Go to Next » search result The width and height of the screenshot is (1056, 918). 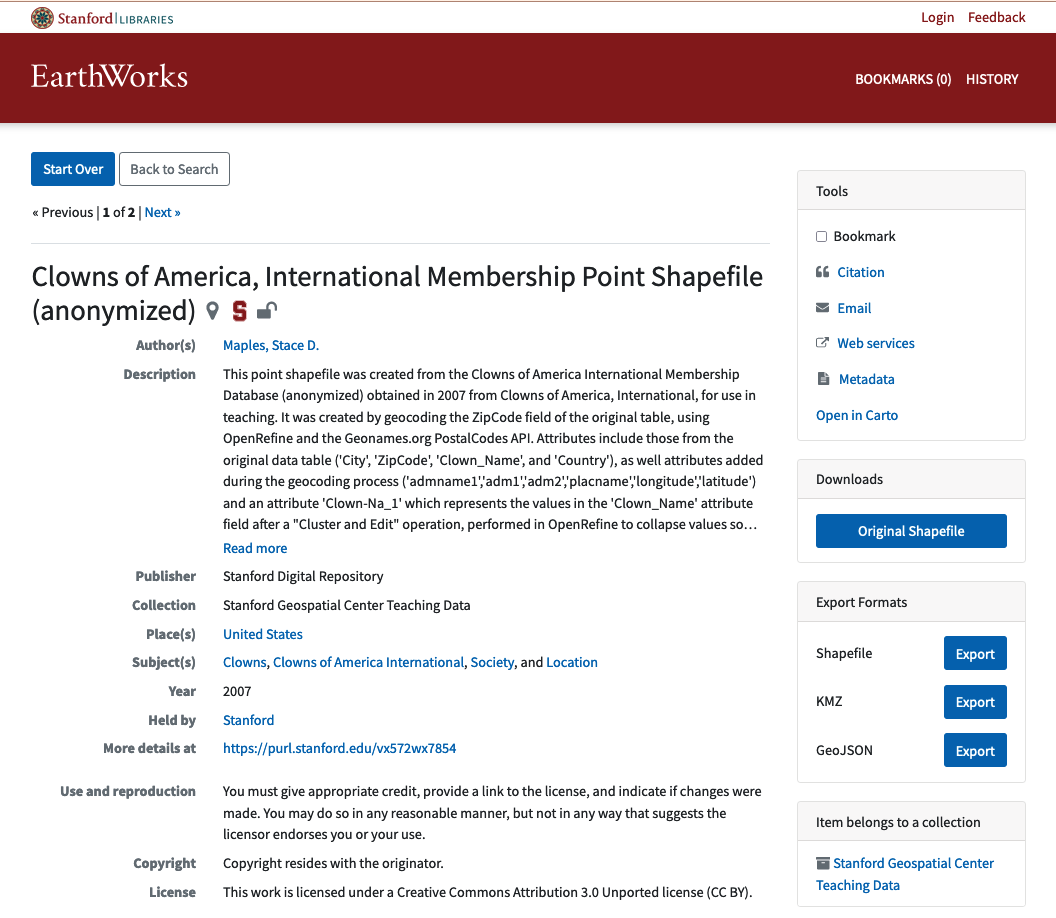(162, 212)
